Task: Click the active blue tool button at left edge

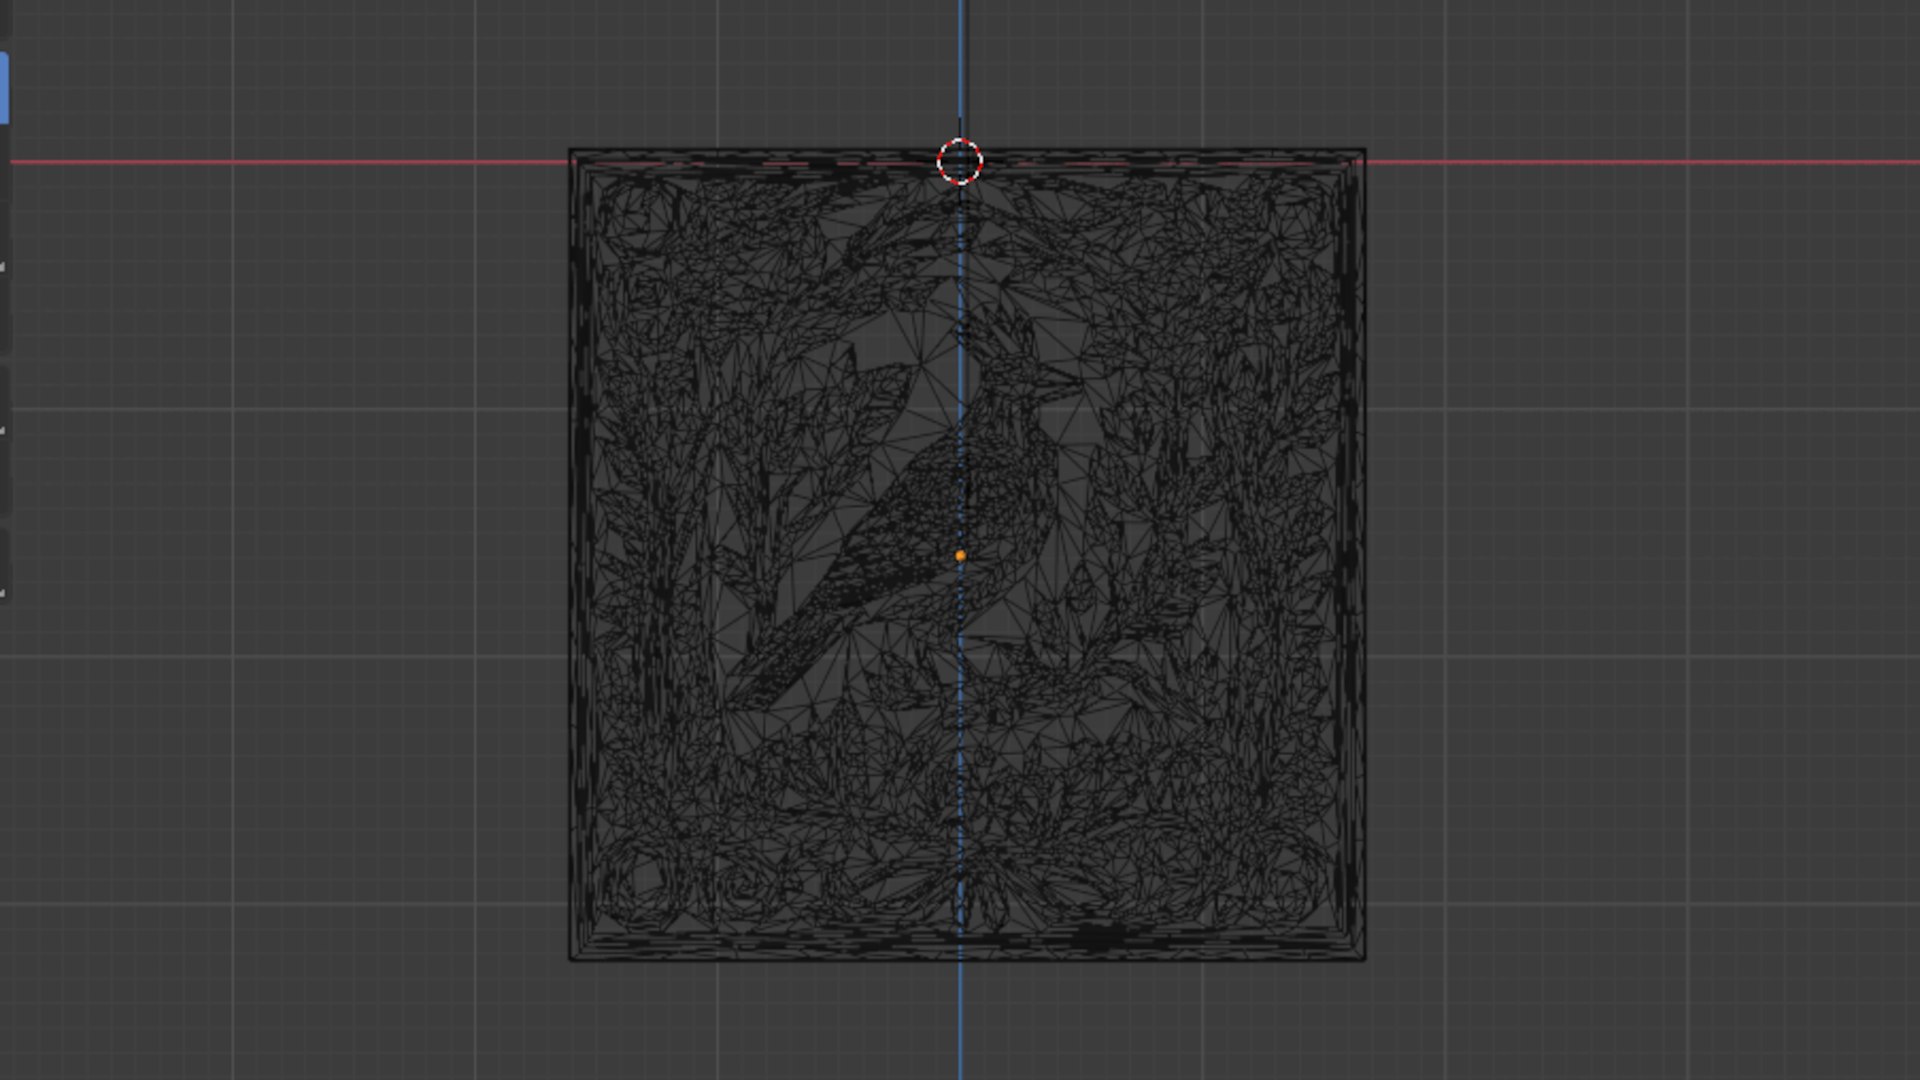Action: point(4,88)
